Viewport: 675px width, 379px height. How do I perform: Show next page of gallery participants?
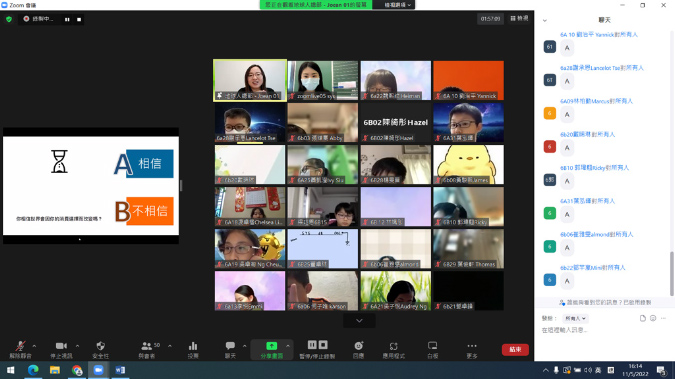tap(359, 321)
